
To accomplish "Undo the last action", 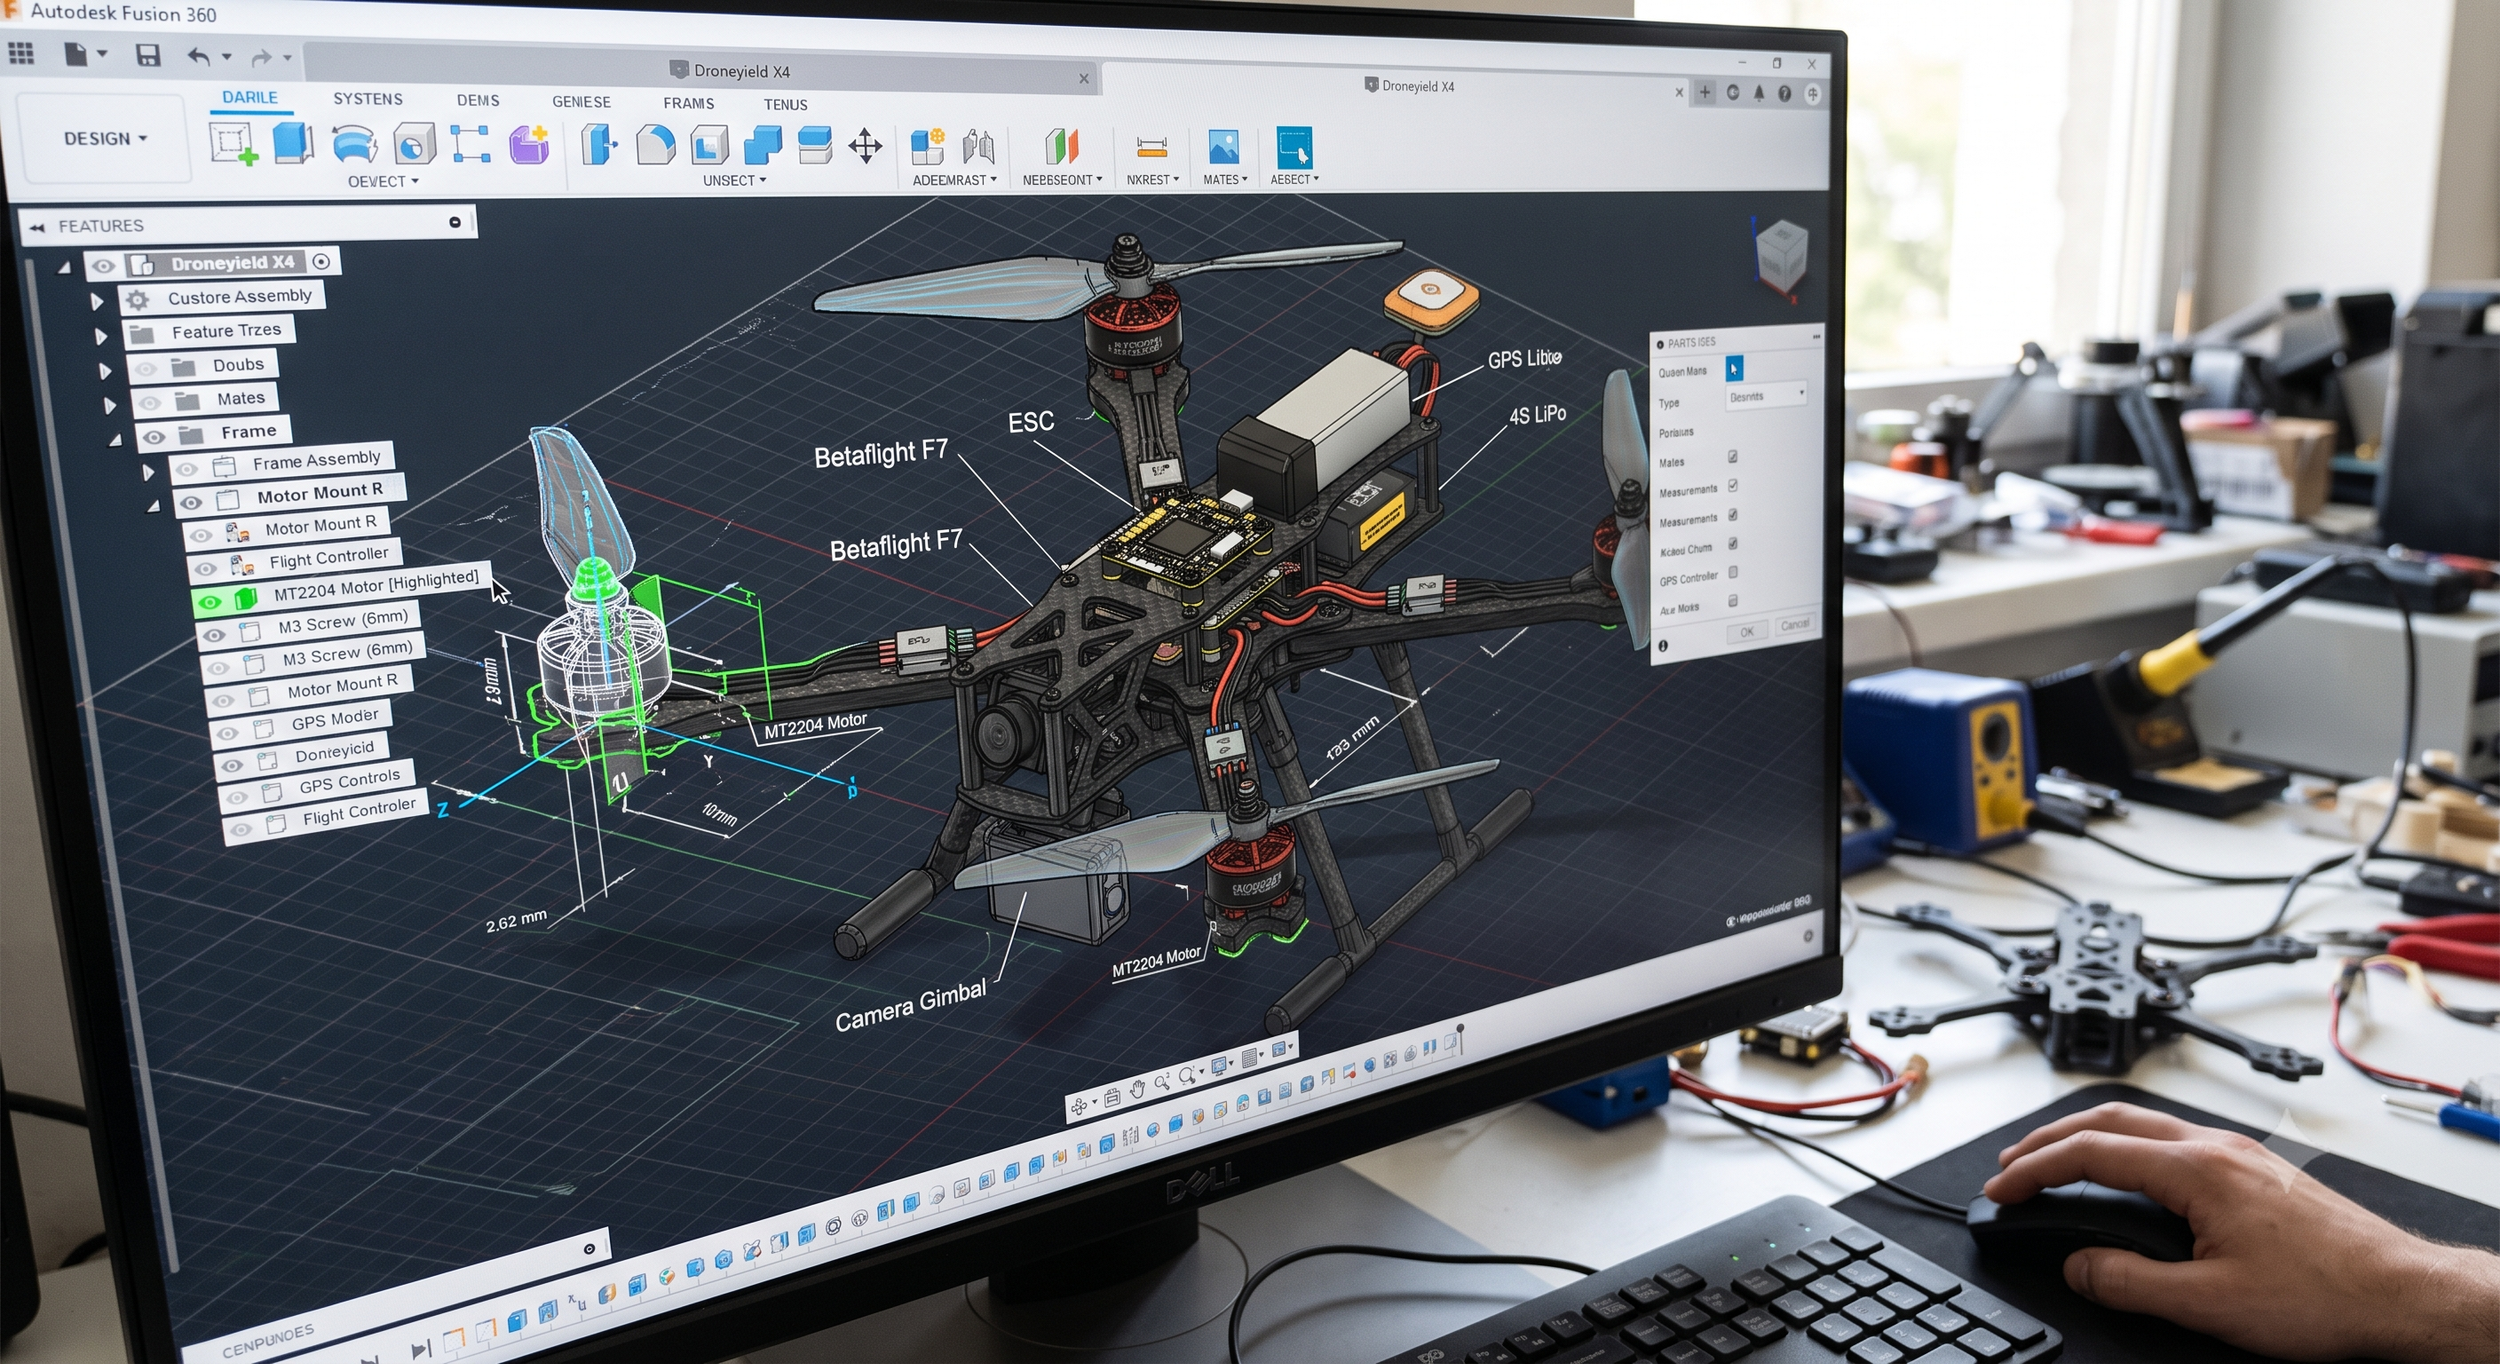I will pyautogui.click(x=199, y=57).
